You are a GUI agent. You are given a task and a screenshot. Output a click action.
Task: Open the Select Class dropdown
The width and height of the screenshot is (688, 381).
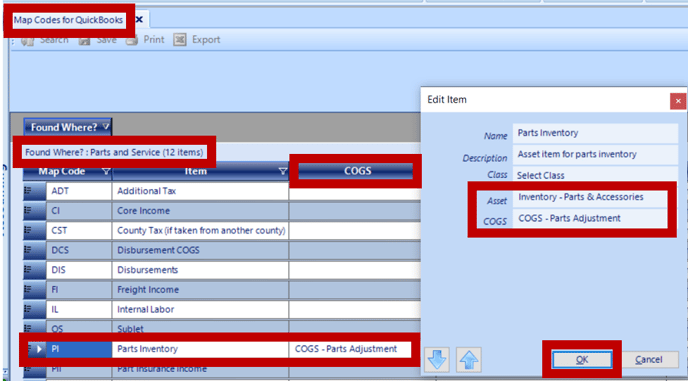pos(595,175)
